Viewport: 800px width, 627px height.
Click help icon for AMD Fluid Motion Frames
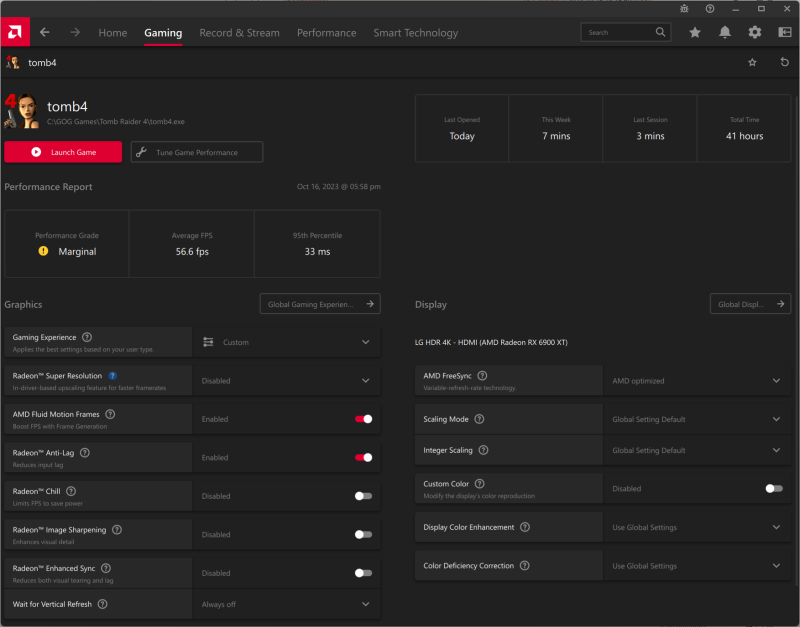pyautogui.click(x=110, y=414)
